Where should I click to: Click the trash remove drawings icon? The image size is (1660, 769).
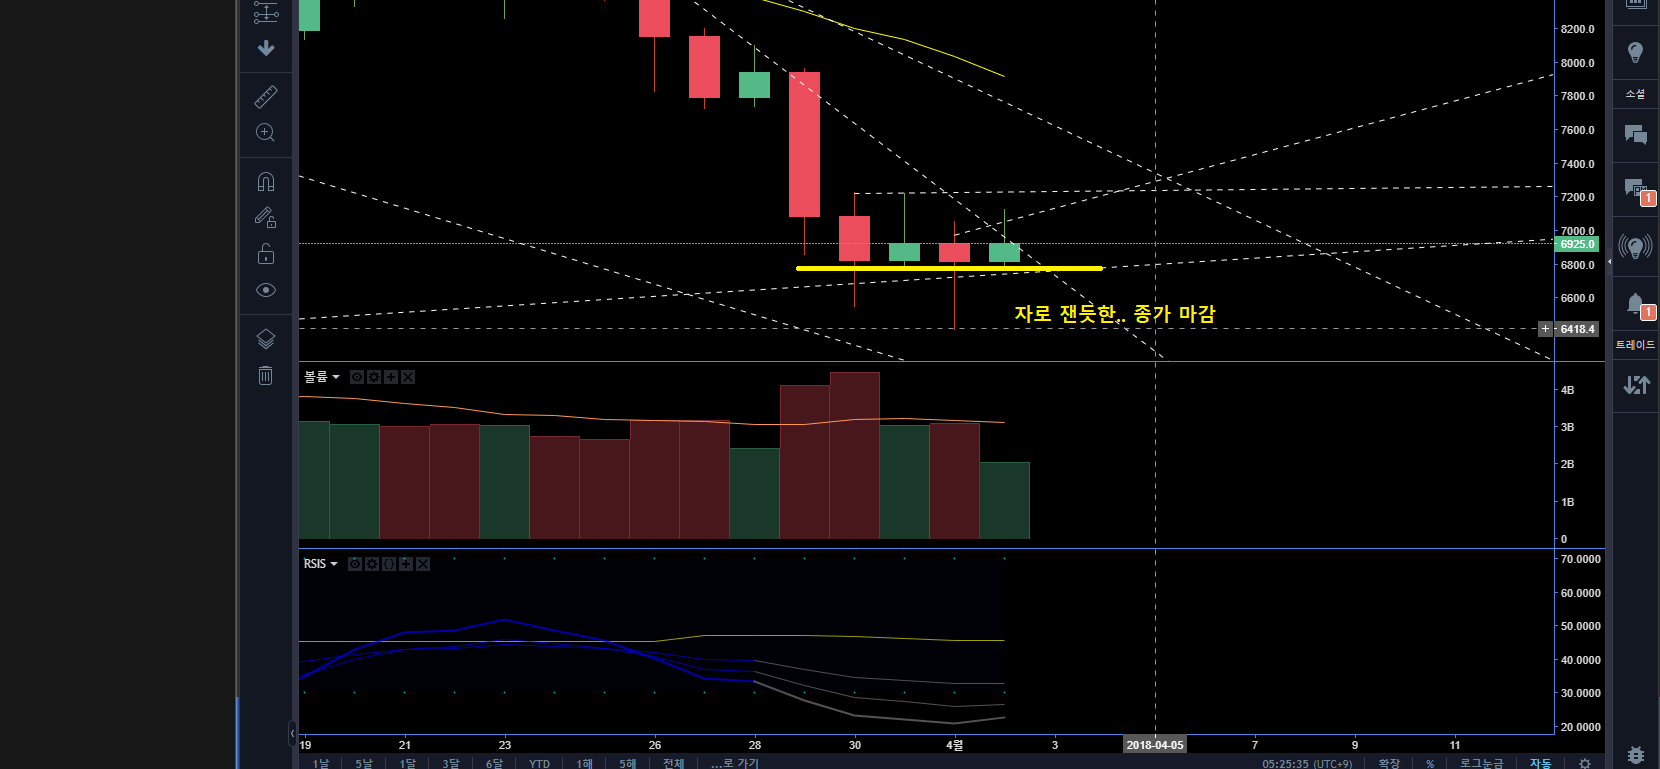pyautogui.click(x=266, y=375)
